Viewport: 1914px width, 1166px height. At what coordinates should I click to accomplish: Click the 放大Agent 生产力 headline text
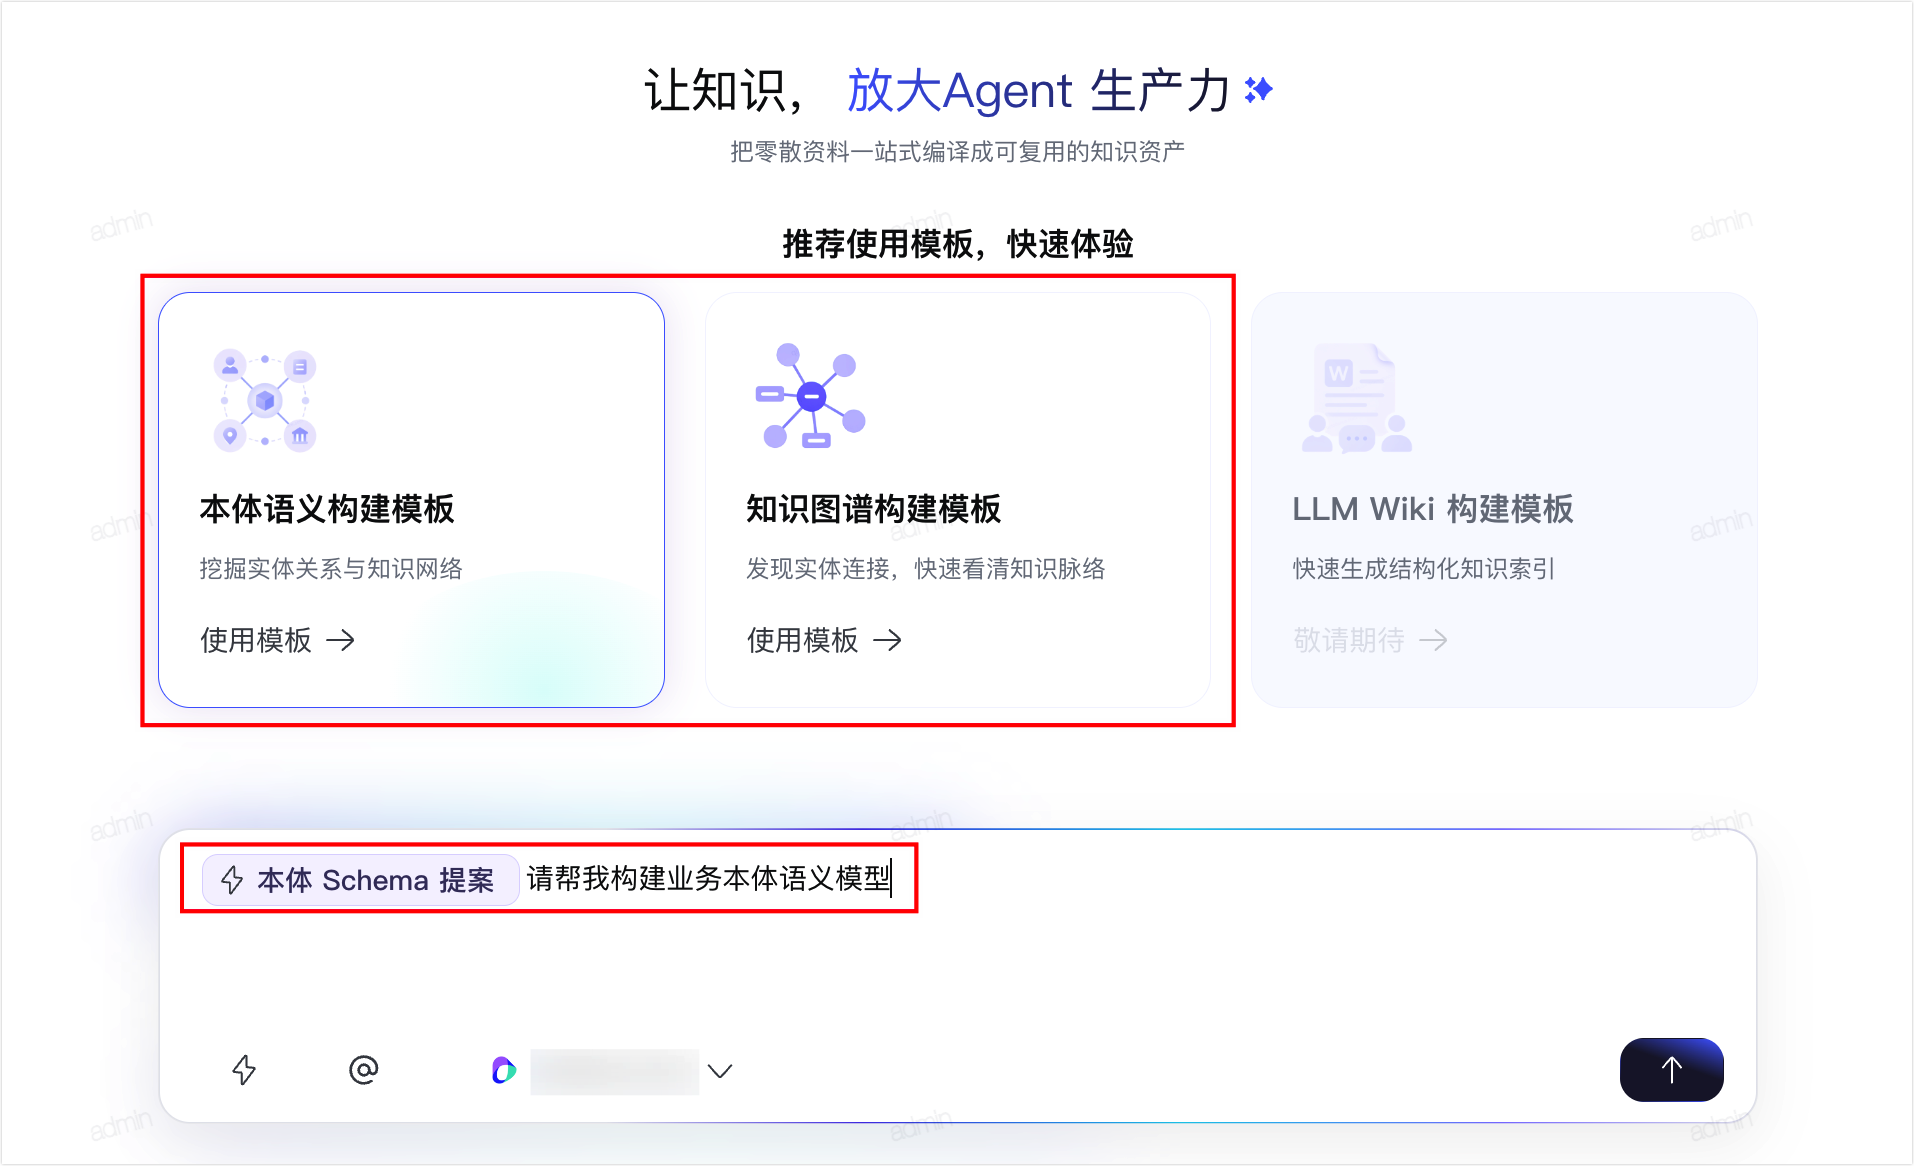[x=1038, y=91]
